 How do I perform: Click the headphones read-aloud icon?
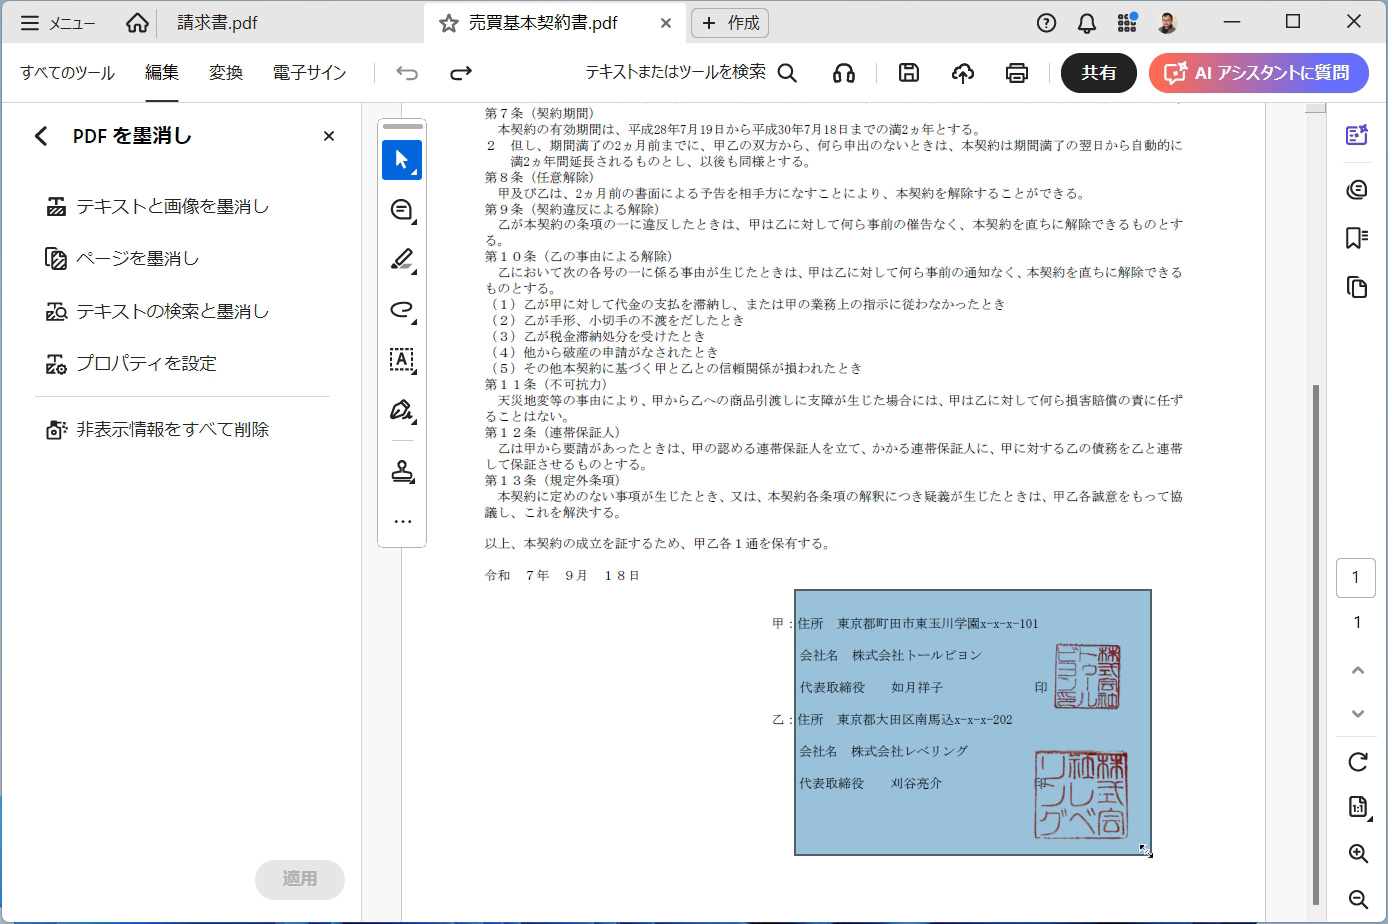click(x=844, y=72)
